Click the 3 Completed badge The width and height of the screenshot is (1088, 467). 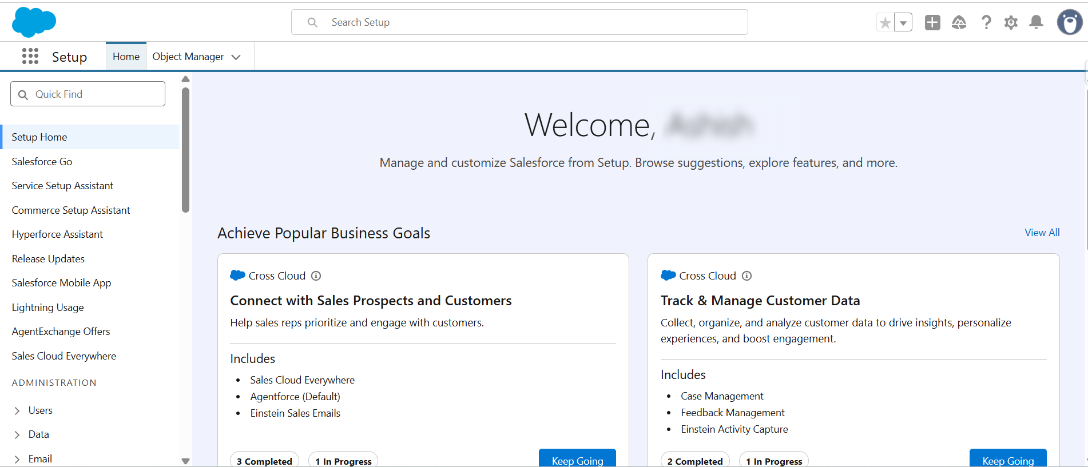(264, 460)
